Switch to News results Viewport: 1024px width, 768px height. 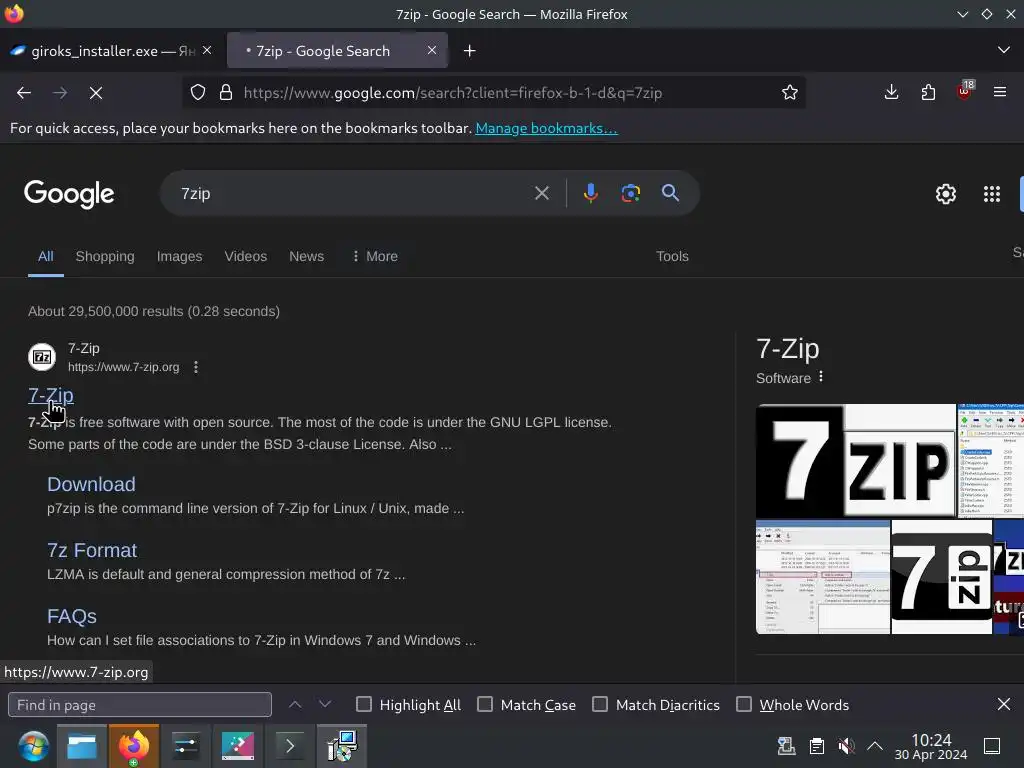click(306, 256)
